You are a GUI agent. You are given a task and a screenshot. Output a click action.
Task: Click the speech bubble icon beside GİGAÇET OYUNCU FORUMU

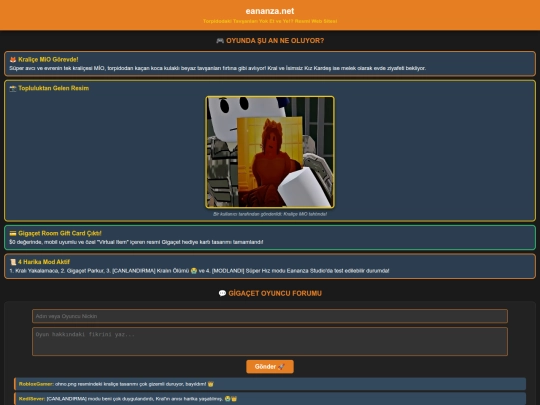222,293
